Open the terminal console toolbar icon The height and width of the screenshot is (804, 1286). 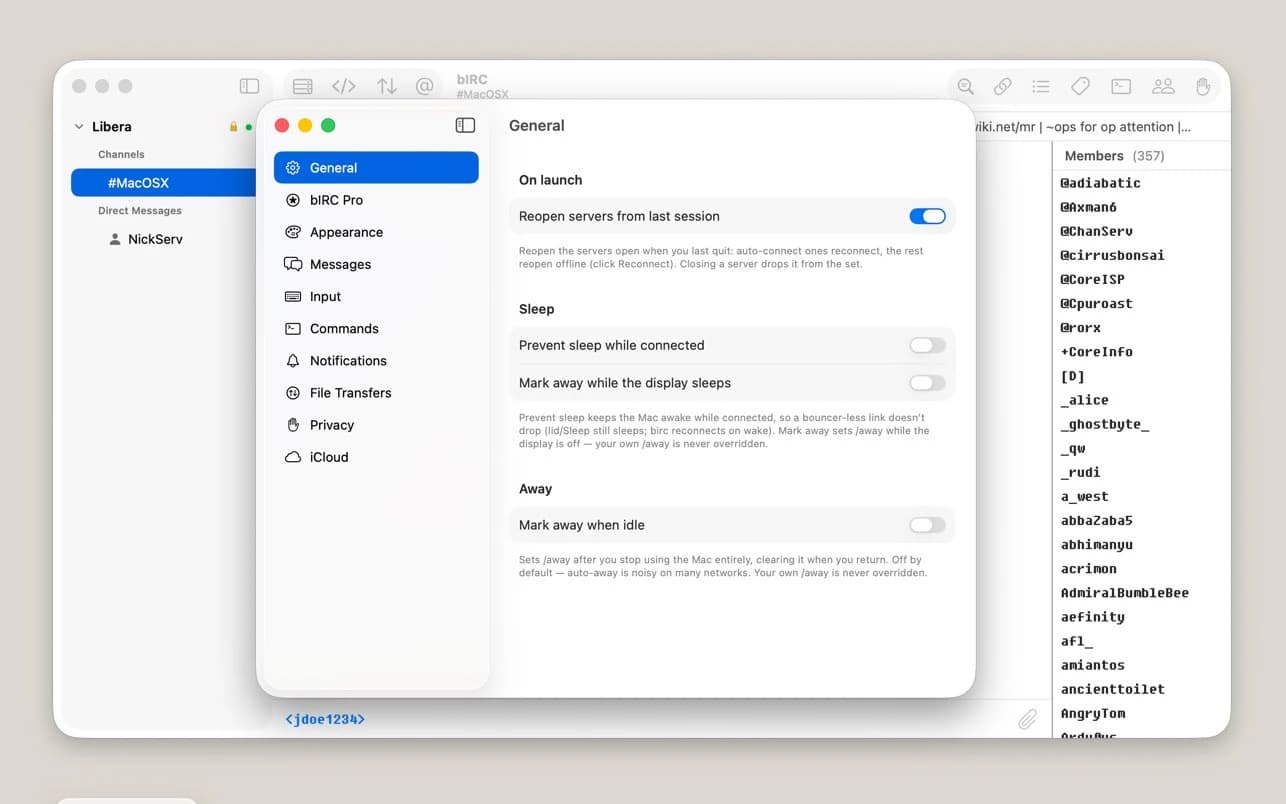(1121, 87)
